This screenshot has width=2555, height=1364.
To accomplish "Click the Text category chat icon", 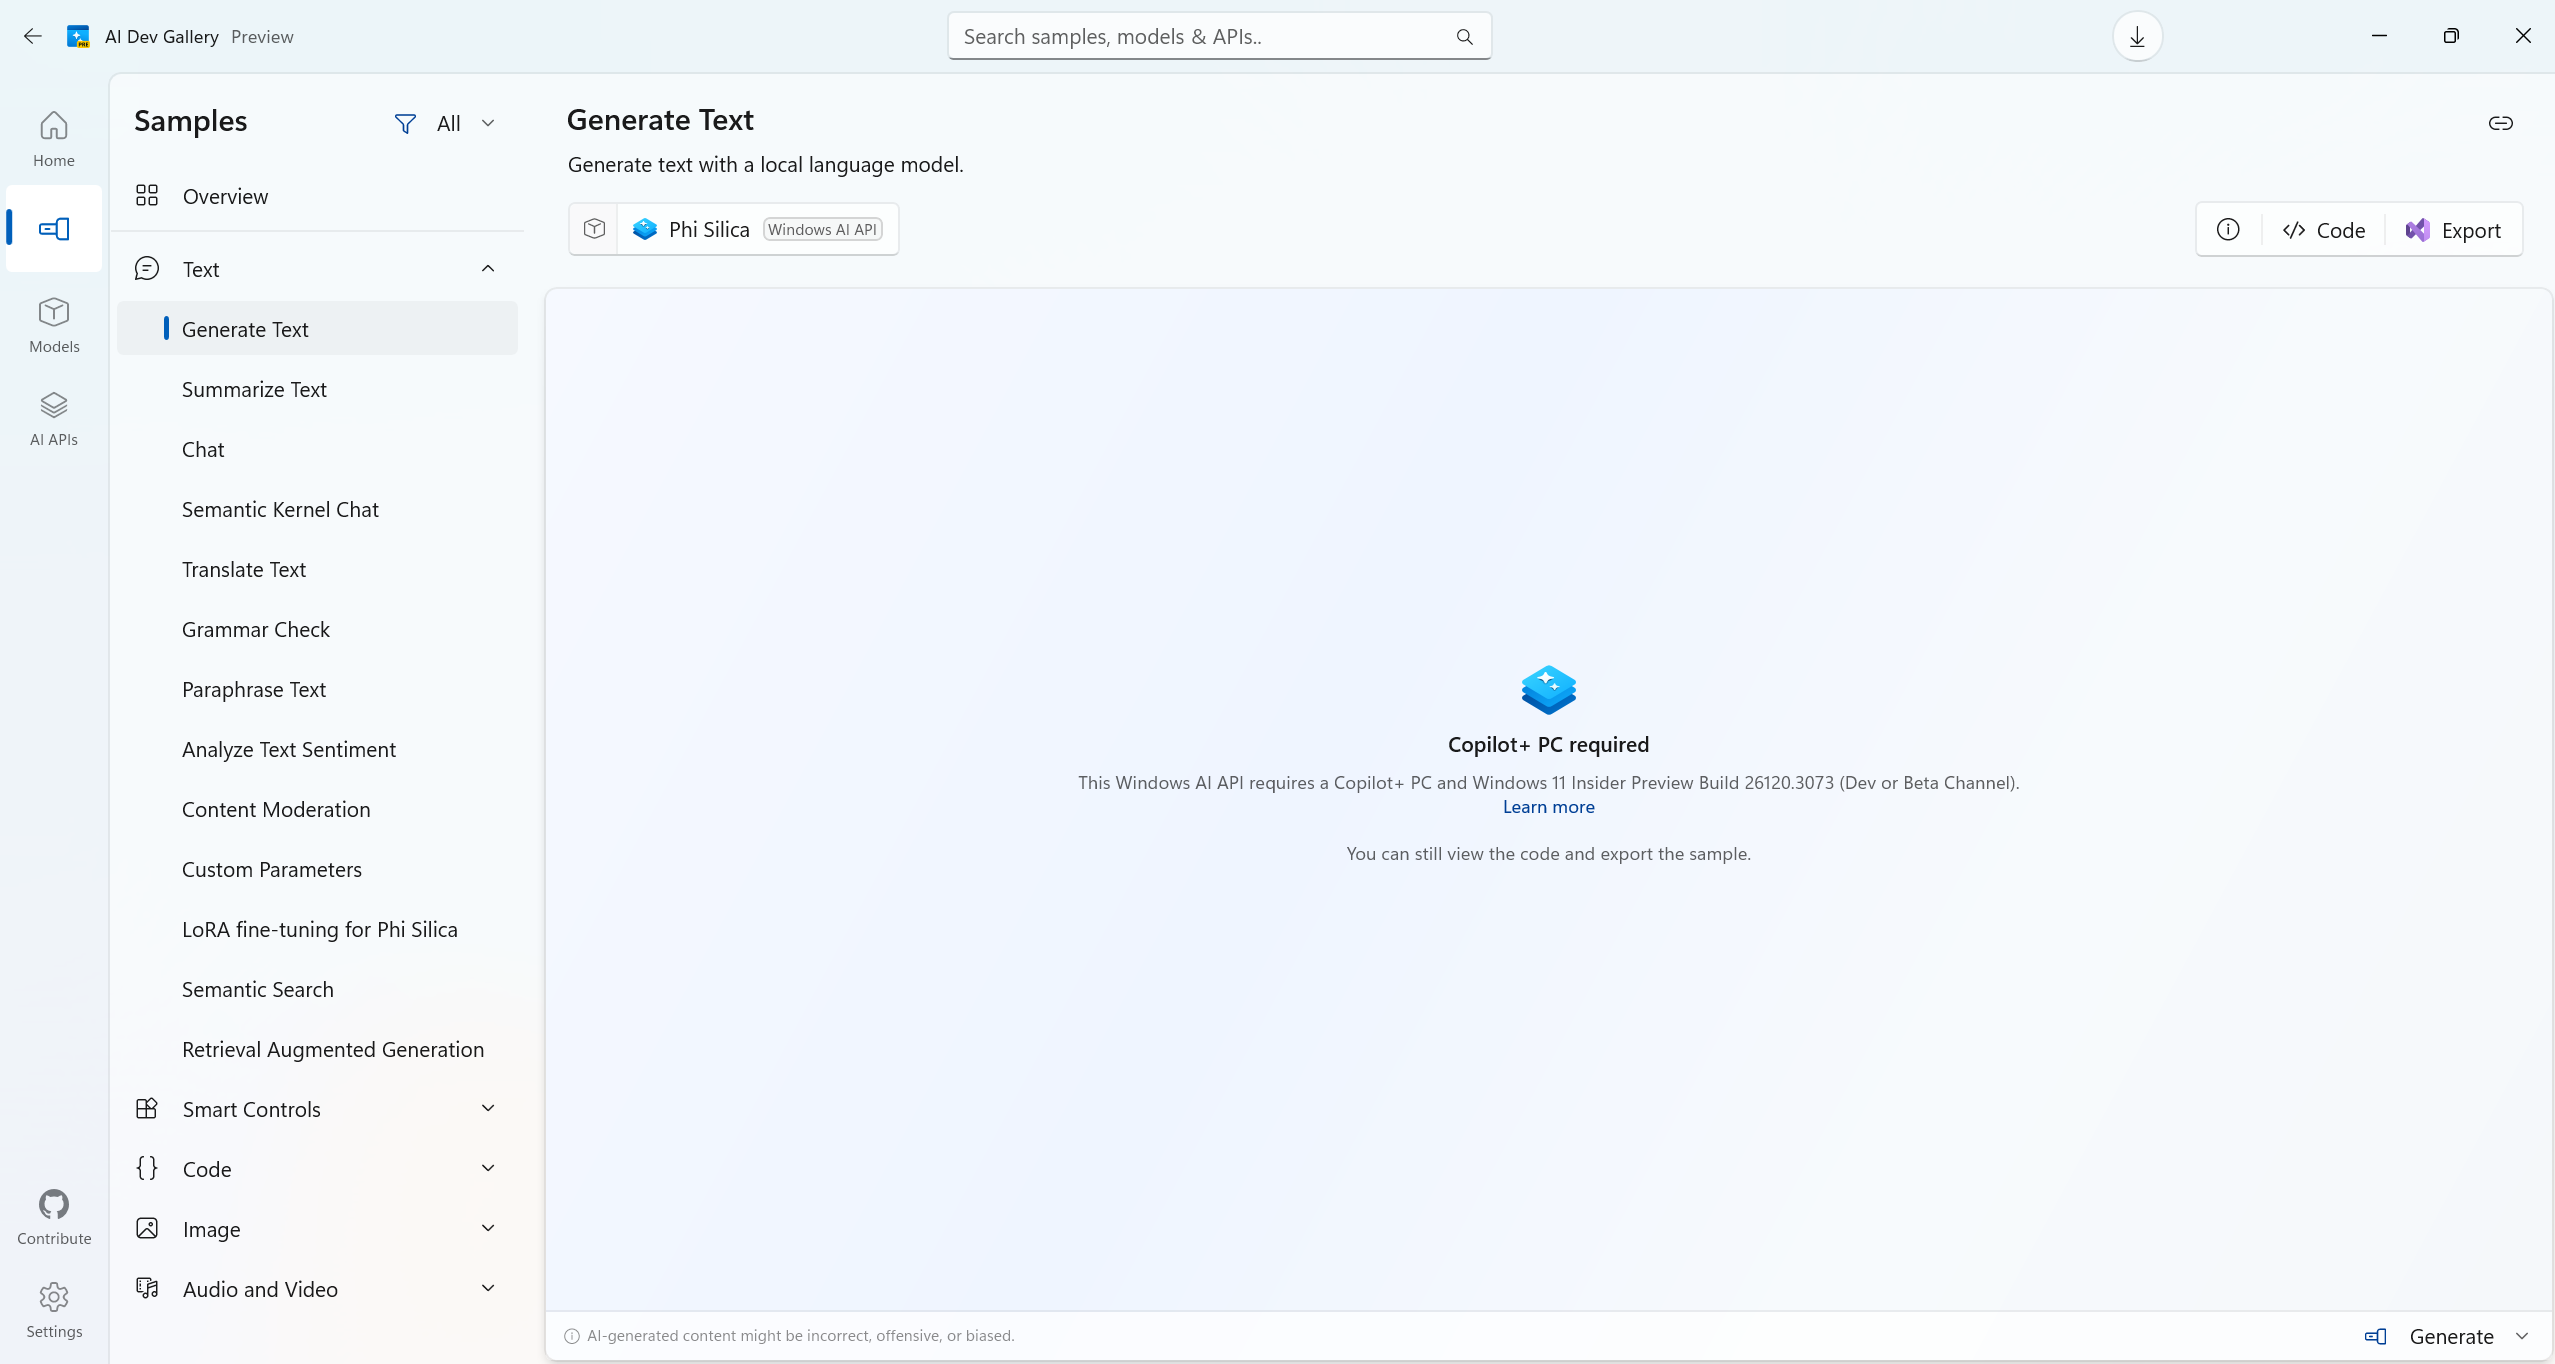I will [x=147, y=268].
